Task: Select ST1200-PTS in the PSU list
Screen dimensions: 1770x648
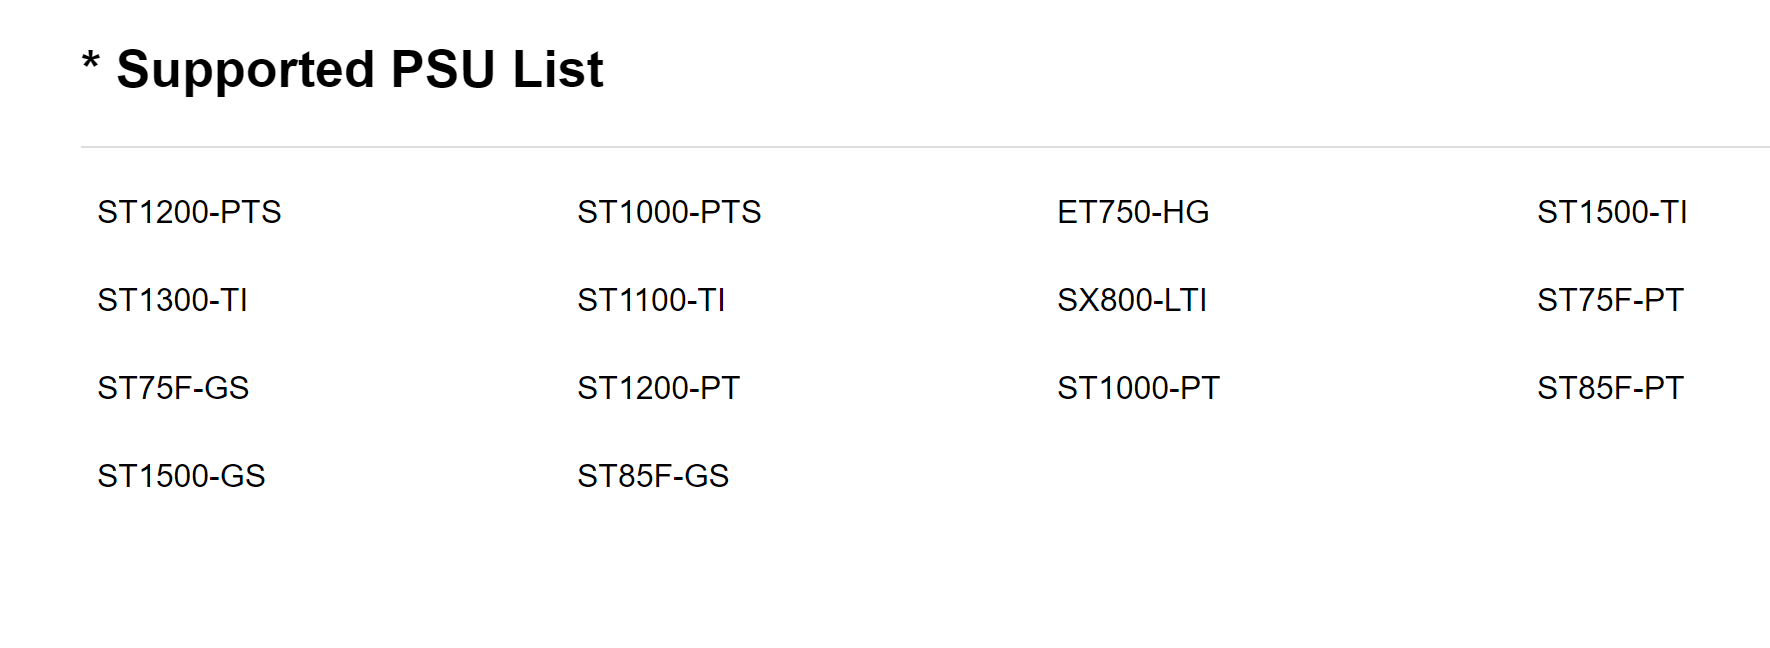Action: (189, 212)
